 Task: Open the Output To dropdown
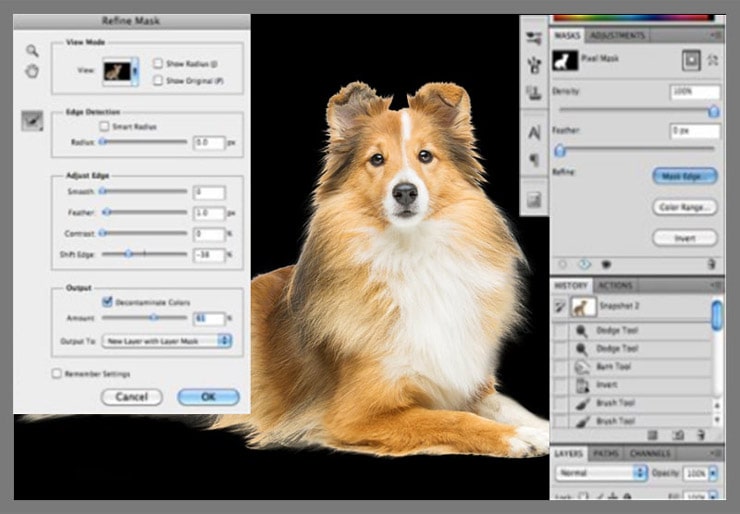click(166, 341)
